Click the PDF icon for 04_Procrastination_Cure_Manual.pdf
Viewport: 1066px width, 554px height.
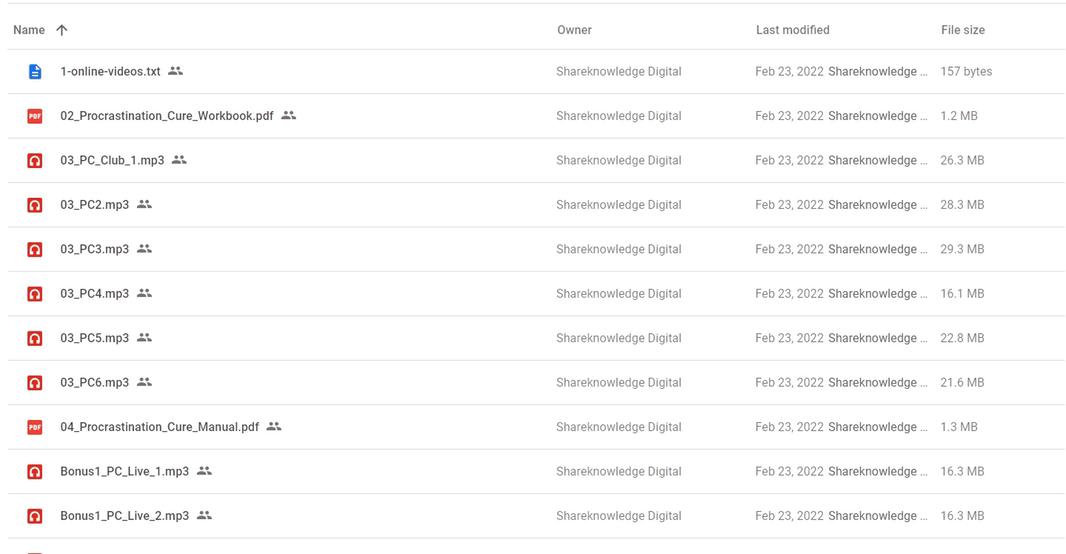tap(35, 427)
